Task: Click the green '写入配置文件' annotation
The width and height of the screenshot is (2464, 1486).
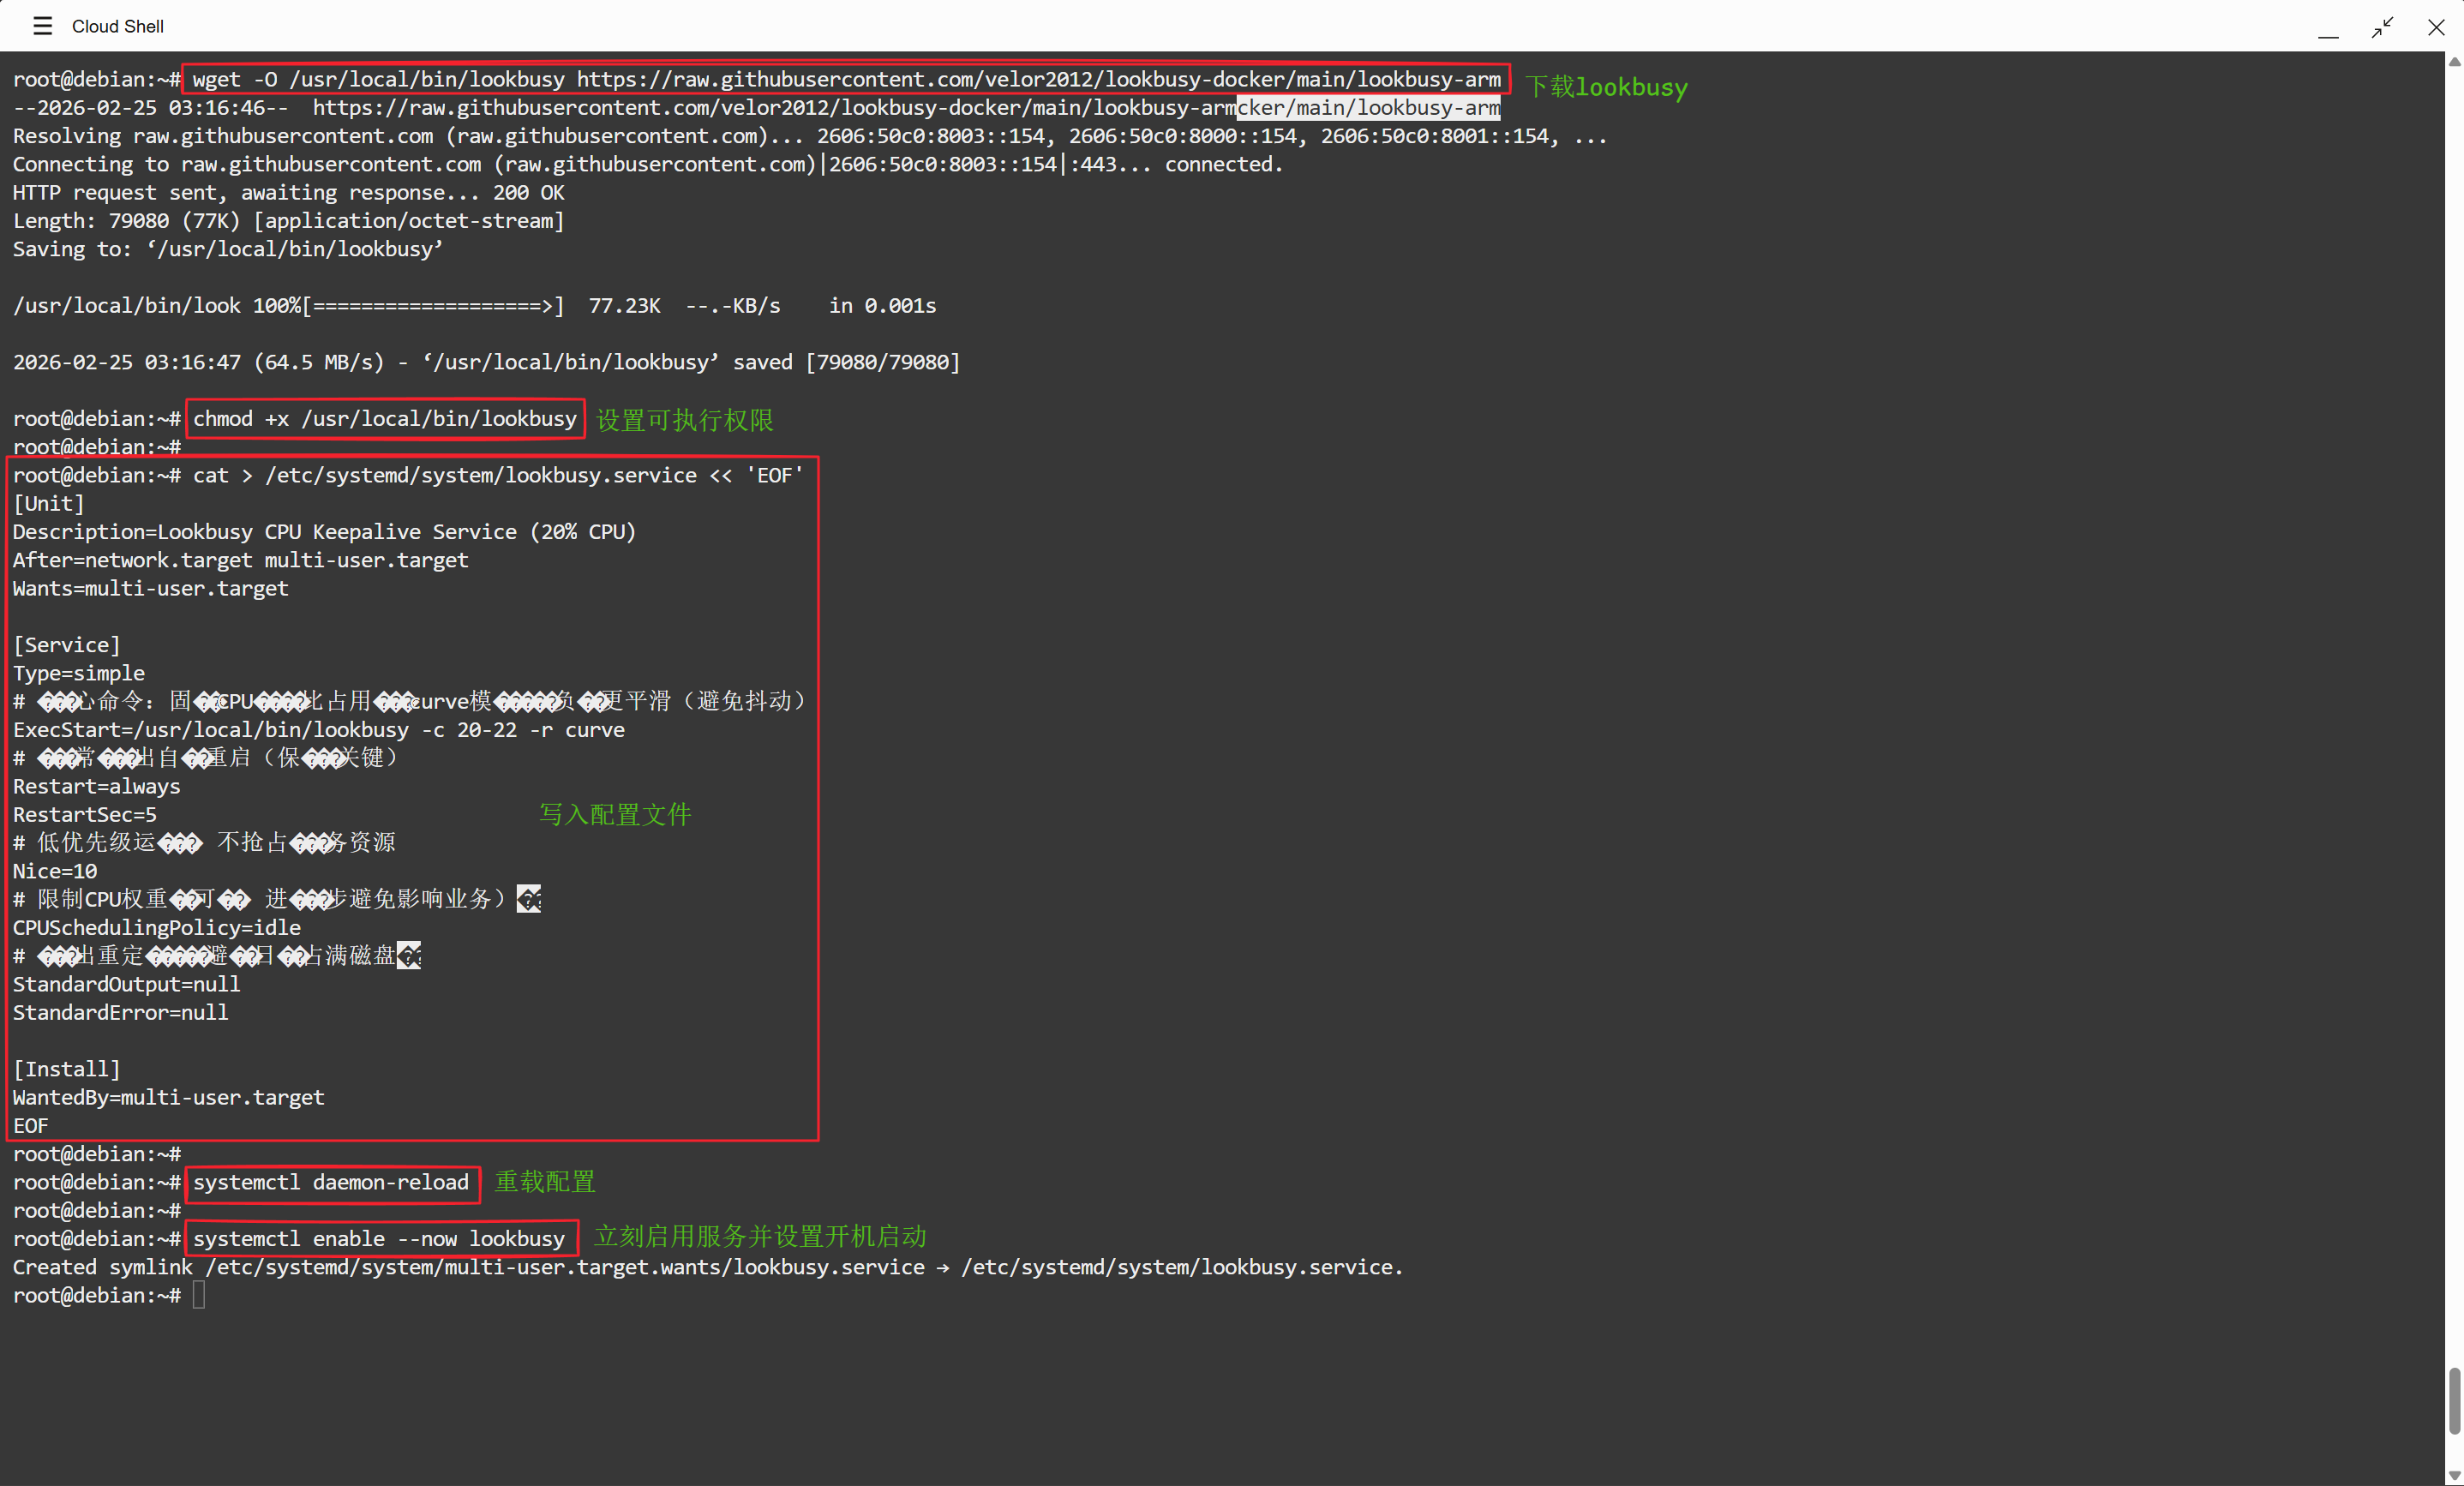Action: click(615, 814)
